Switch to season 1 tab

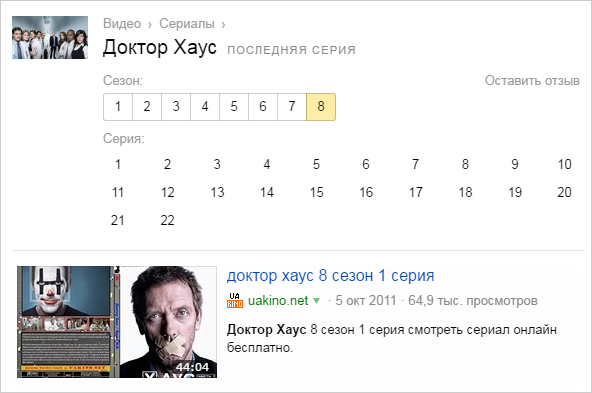118,107
